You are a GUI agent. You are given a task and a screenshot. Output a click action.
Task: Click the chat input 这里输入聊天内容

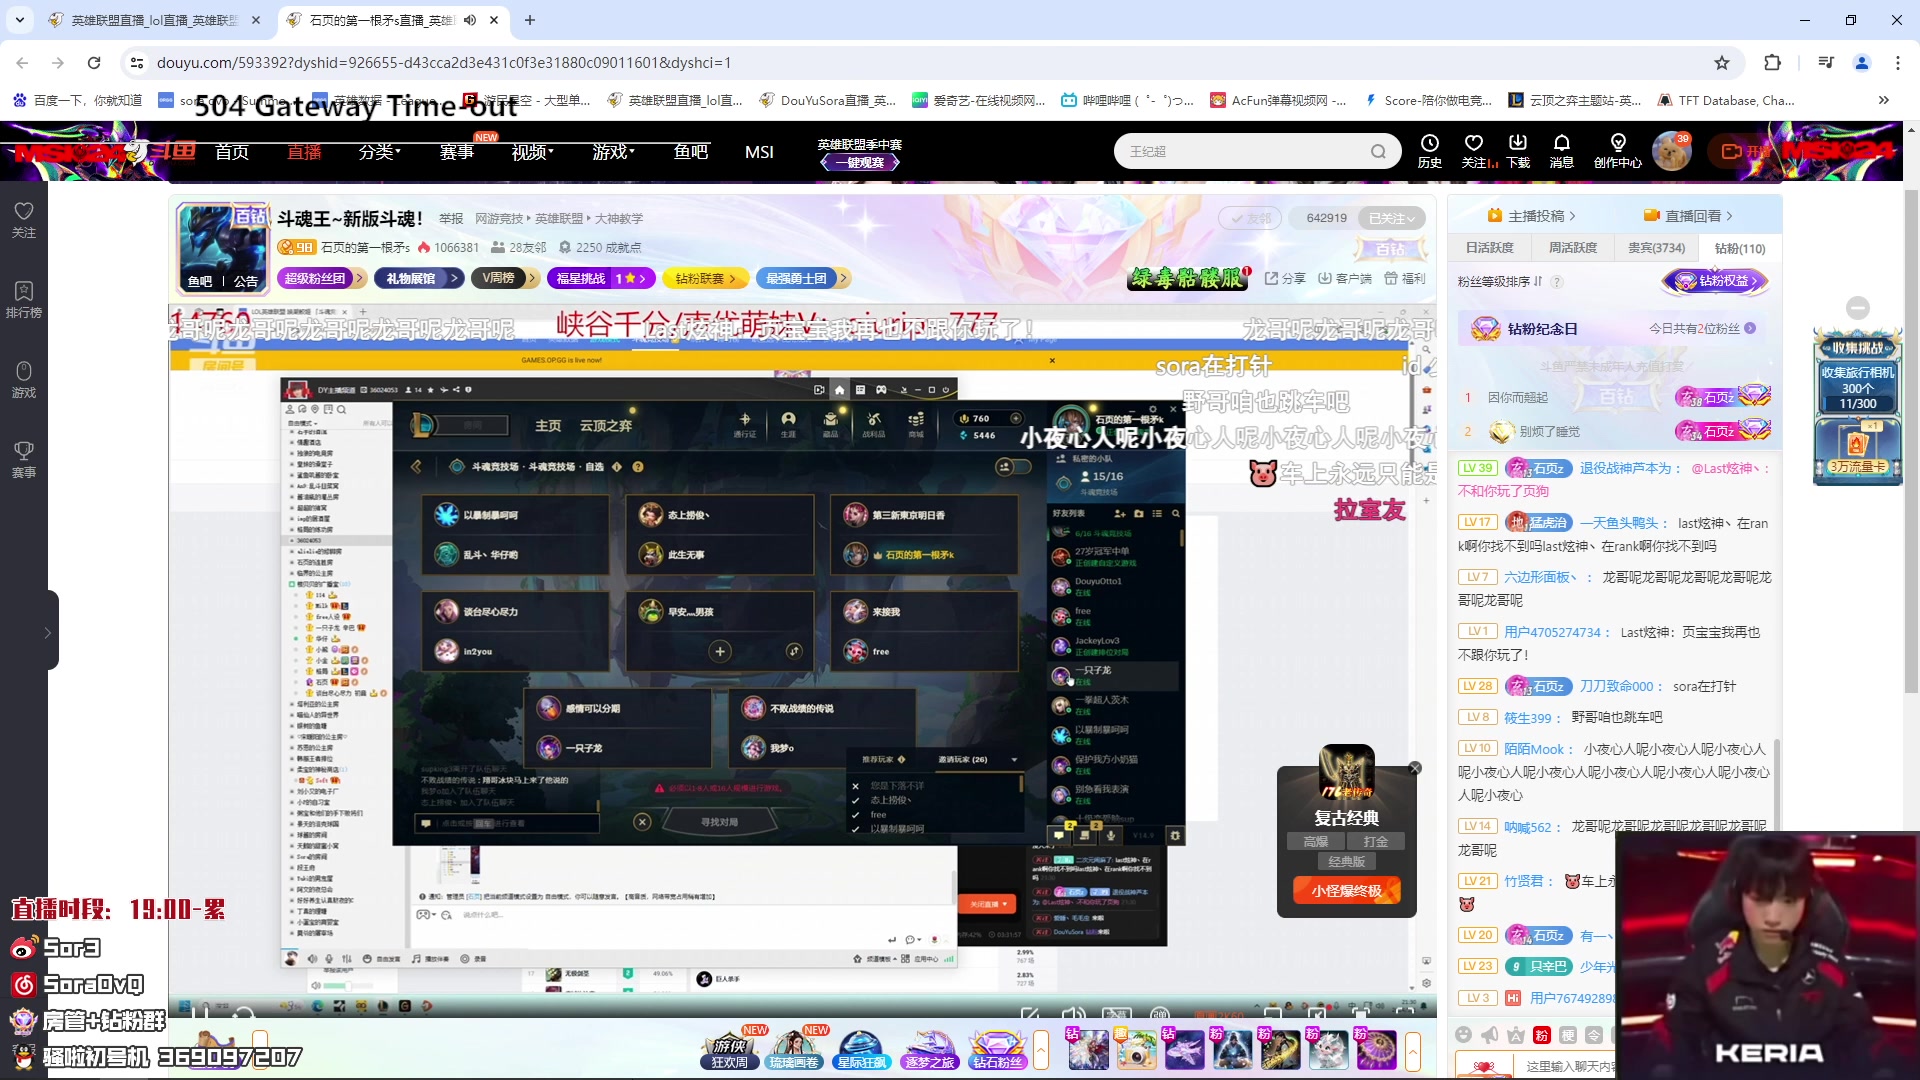(1569, 1066)
